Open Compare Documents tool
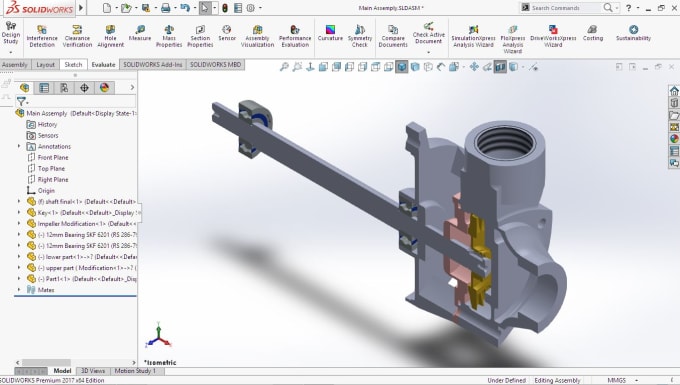Screen dimensions: 680x385 [x=393, y=36]
